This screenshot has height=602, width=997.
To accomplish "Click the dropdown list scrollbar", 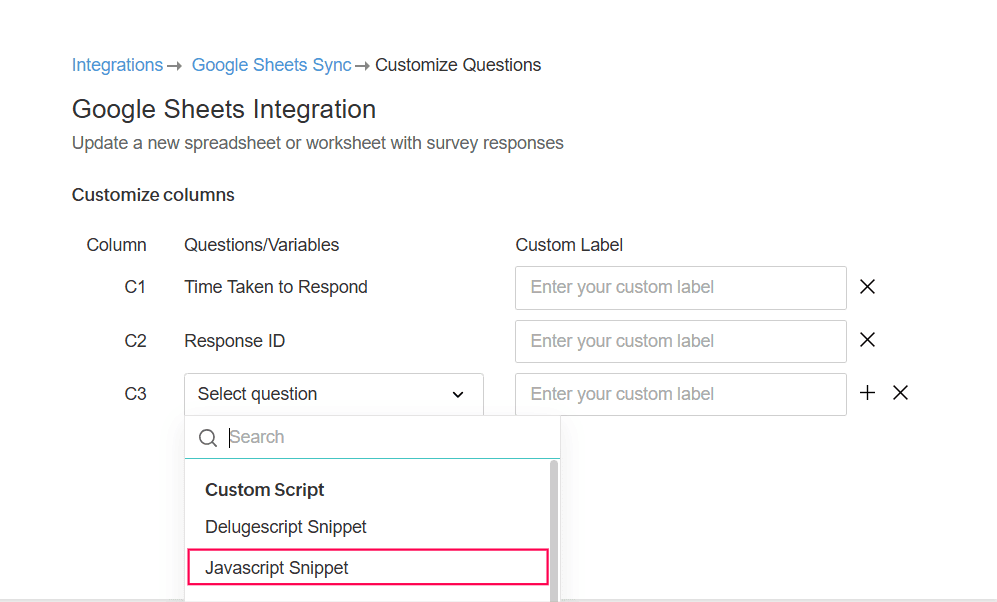I will 554,530.
